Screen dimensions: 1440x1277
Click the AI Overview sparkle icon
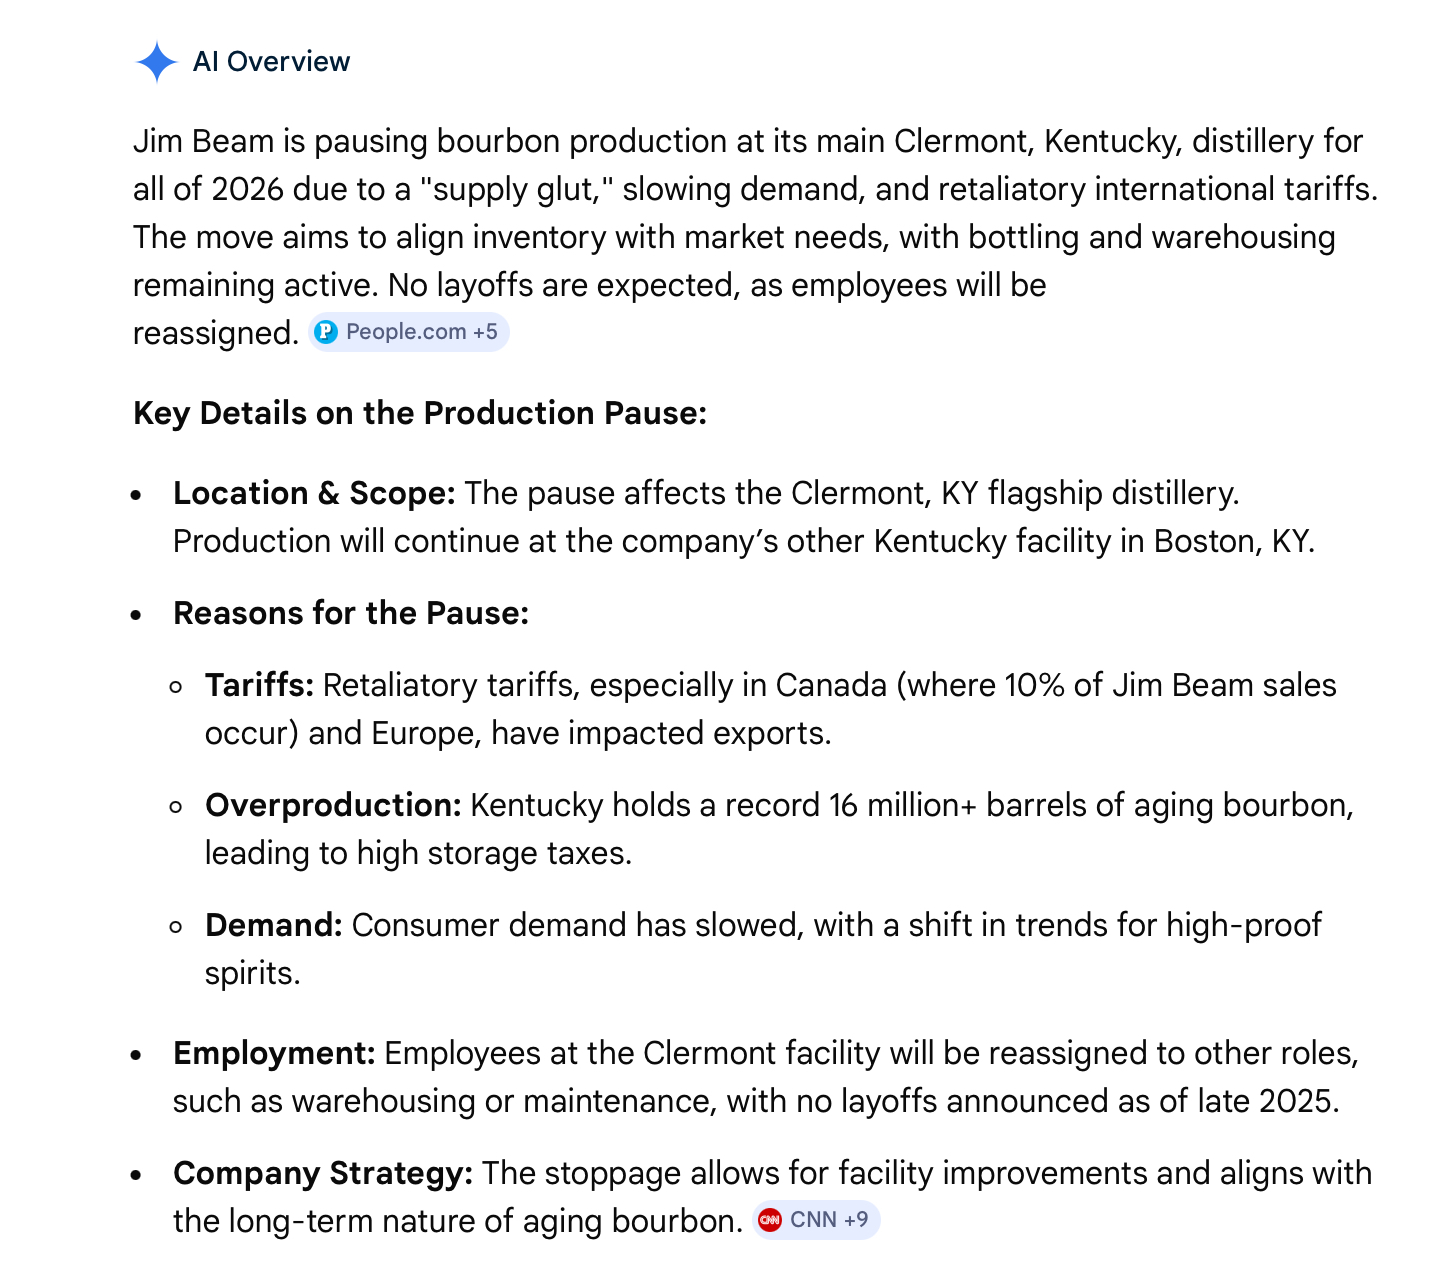(x=157, y=62)
